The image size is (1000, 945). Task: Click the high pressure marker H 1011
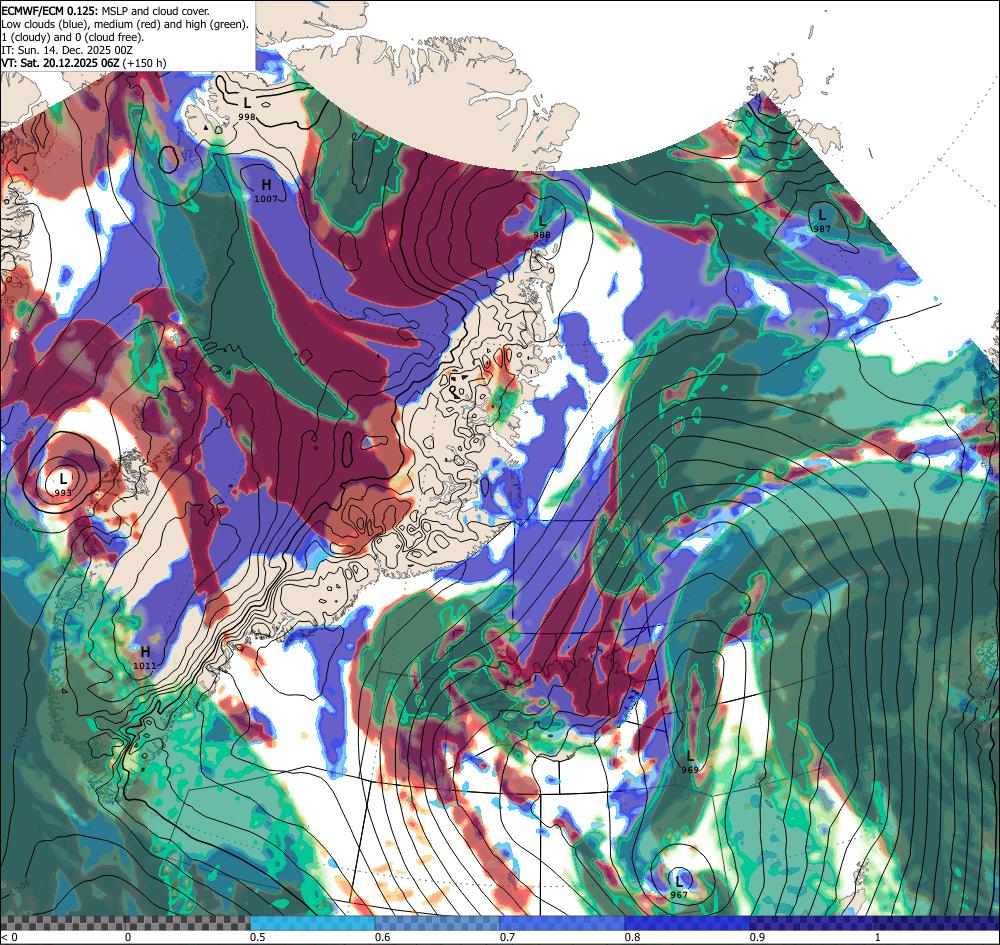(145, 657)
